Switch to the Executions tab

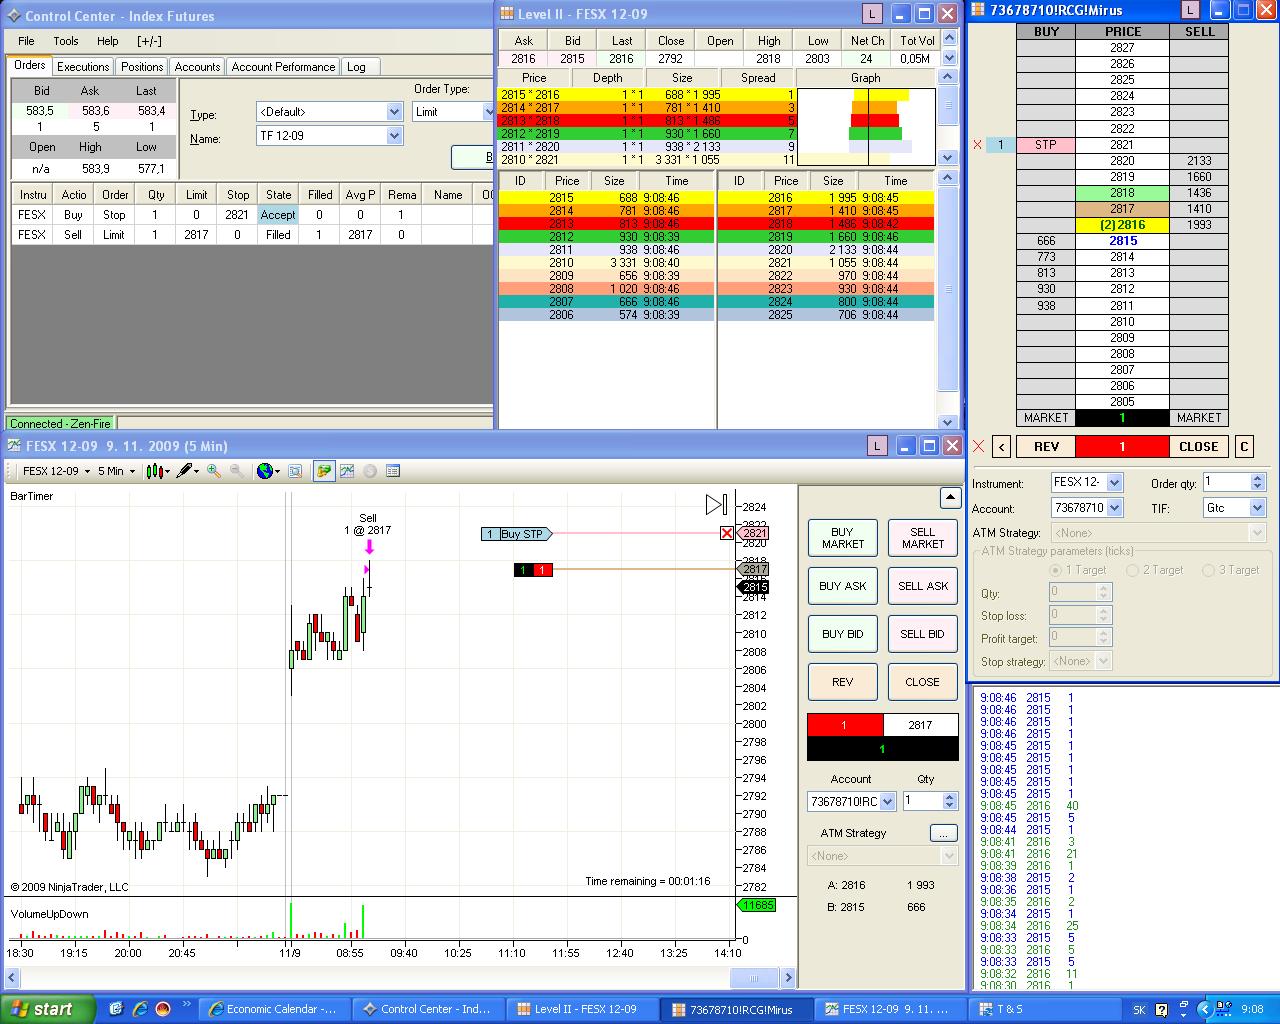pos(83,67)
